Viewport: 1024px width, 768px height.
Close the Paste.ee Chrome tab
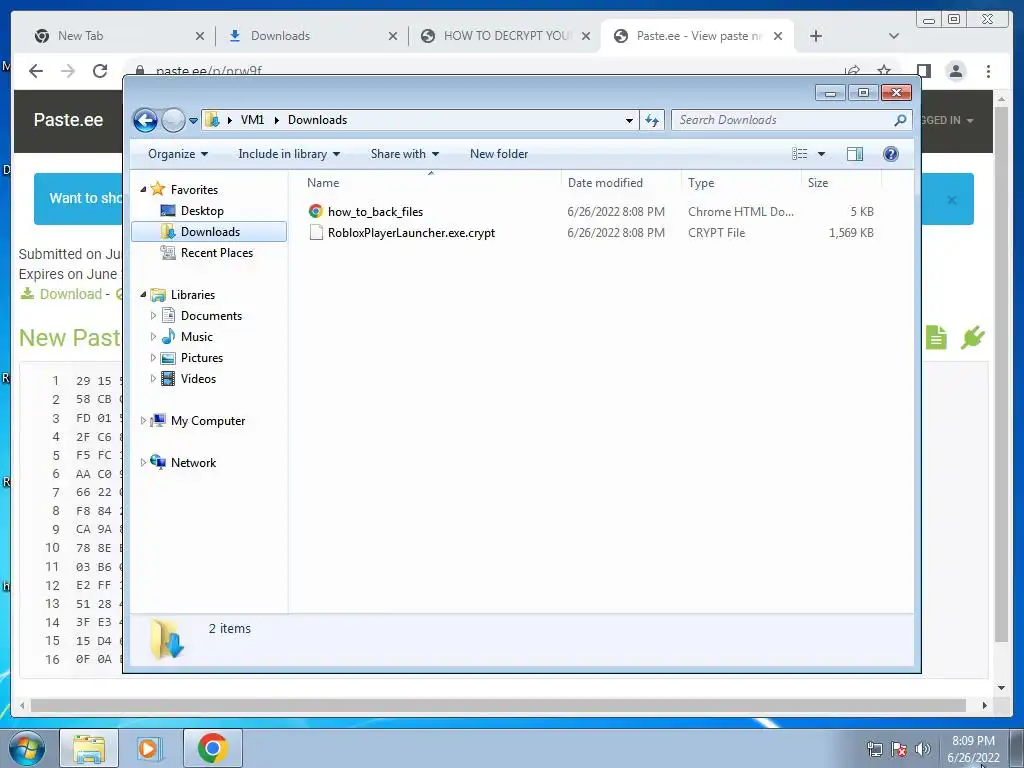(778, 36)
